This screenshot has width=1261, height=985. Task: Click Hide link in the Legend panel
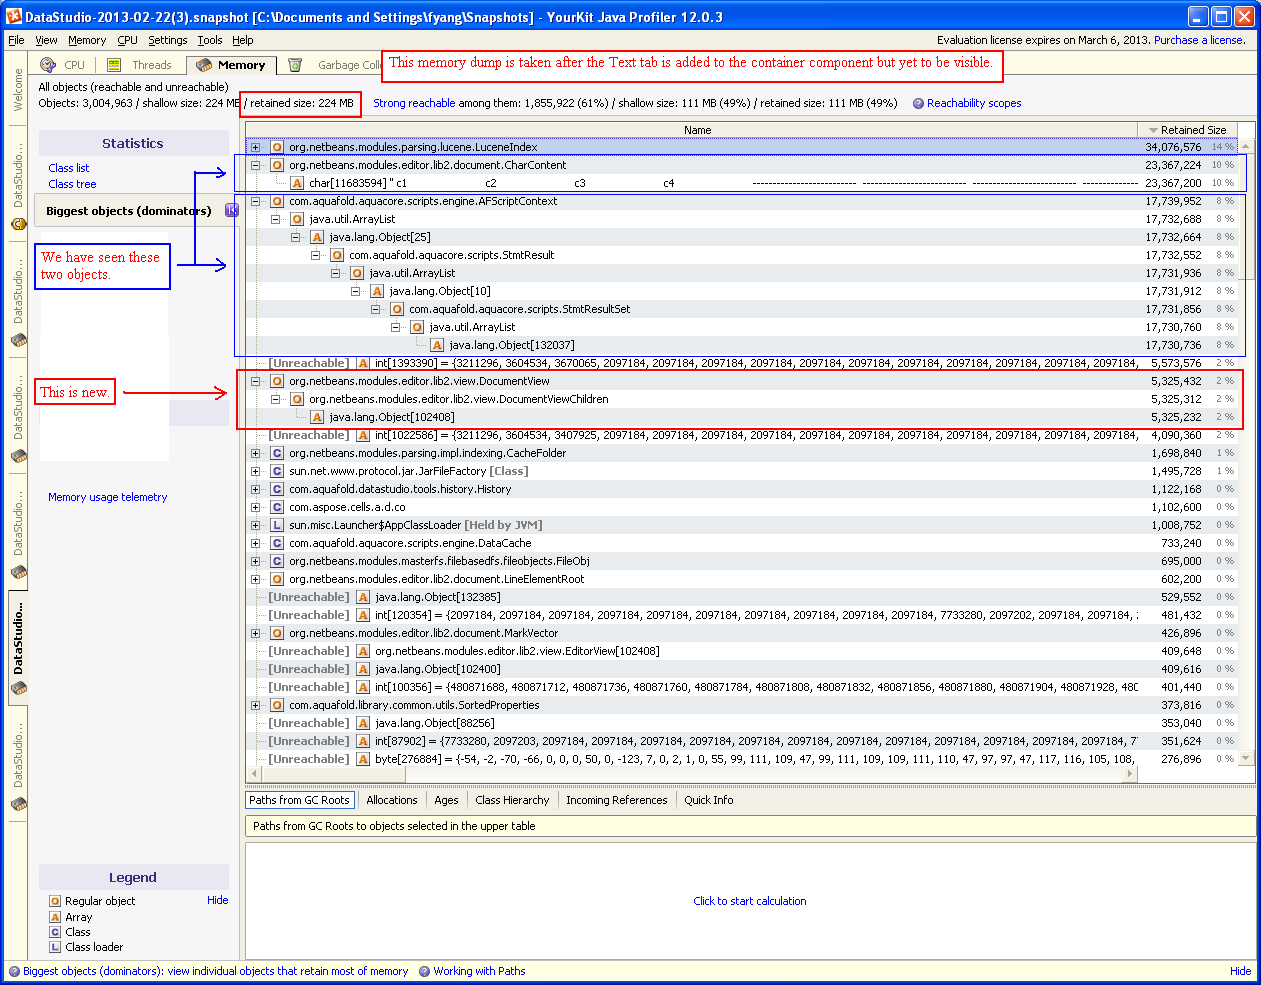point(217,900)
